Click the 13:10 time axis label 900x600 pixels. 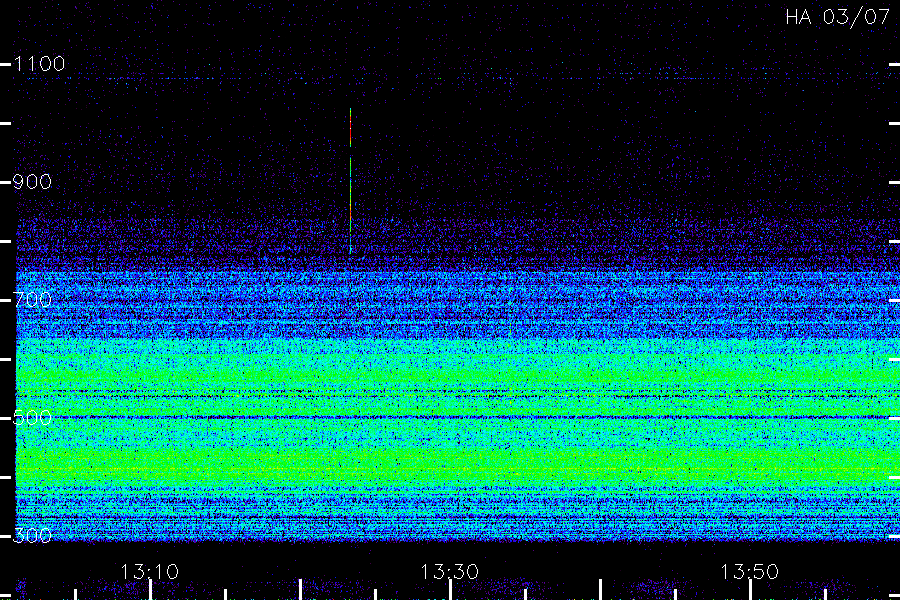[x=150, y=572]
